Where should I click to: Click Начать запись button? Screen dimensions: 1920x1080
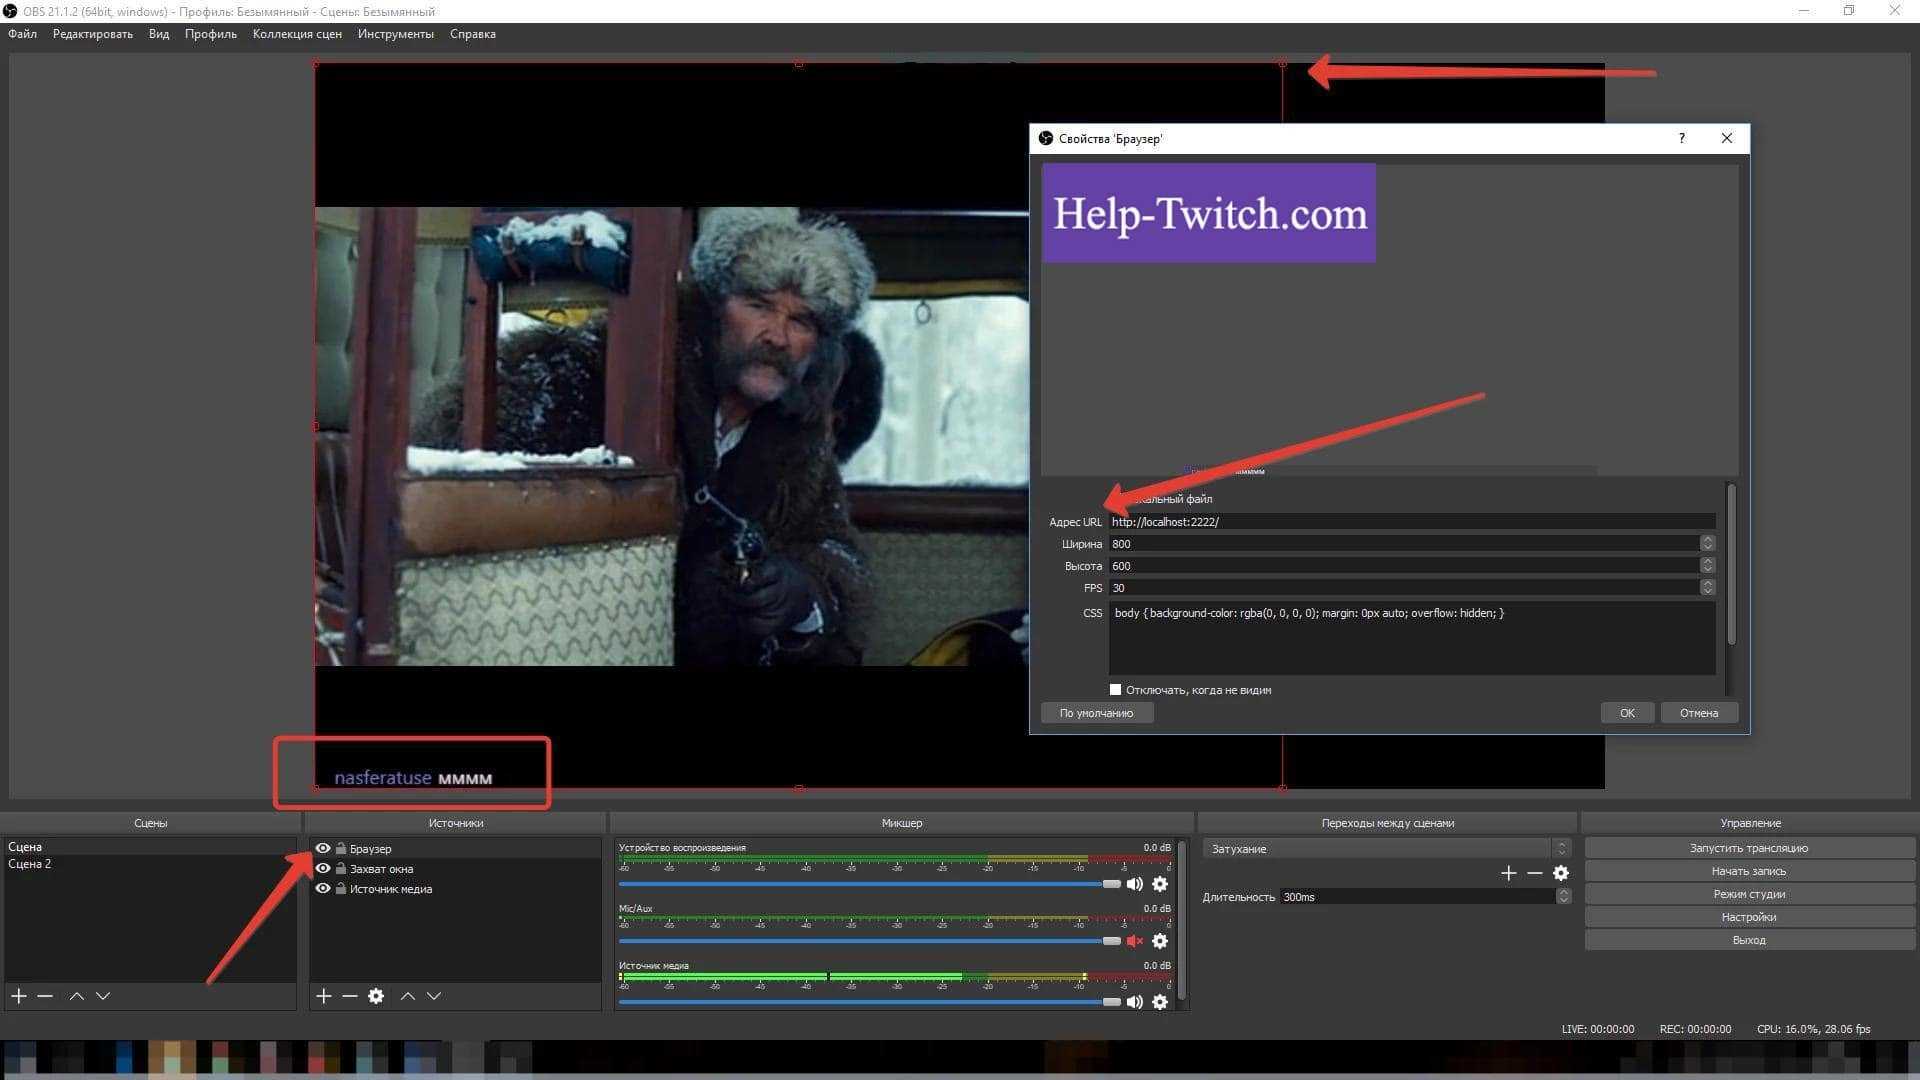[1749, 871]
